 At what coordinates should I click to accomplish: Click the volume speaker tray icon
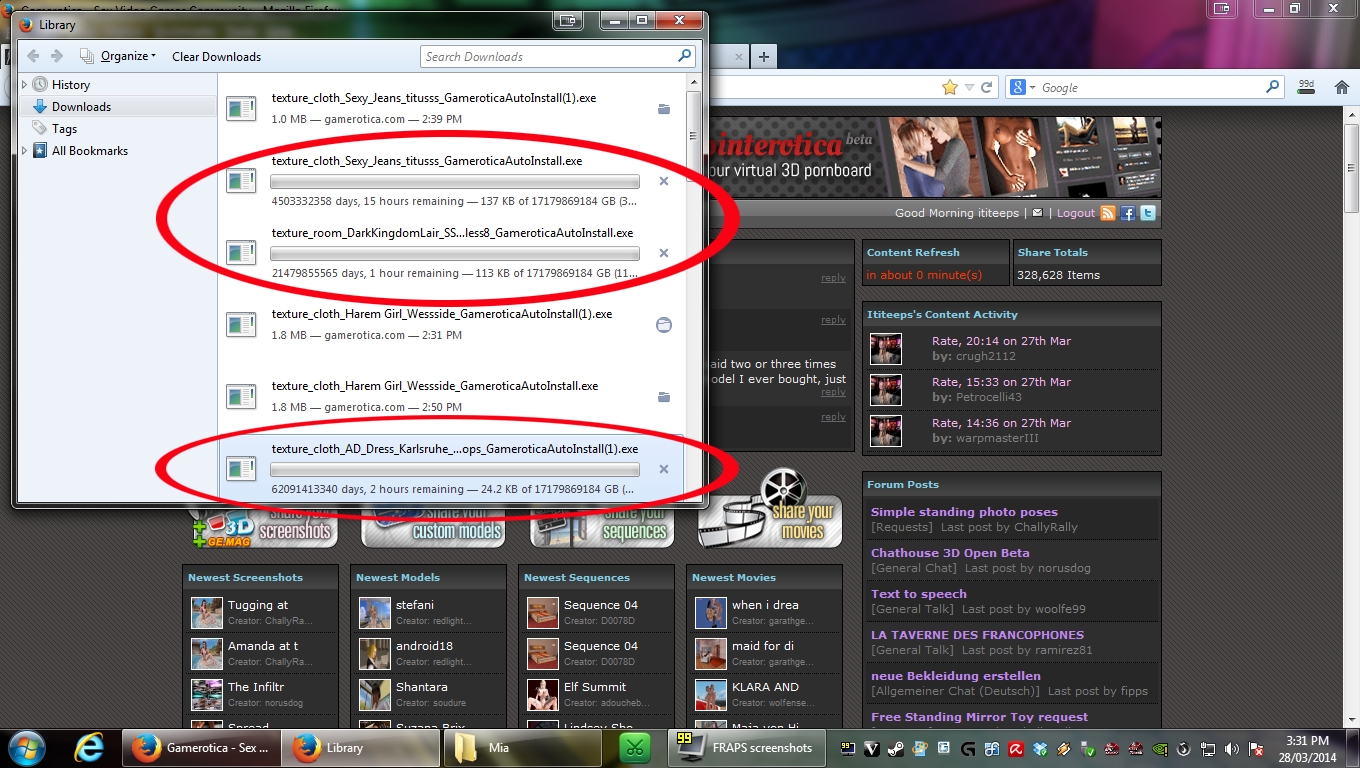click(1230, 748)
